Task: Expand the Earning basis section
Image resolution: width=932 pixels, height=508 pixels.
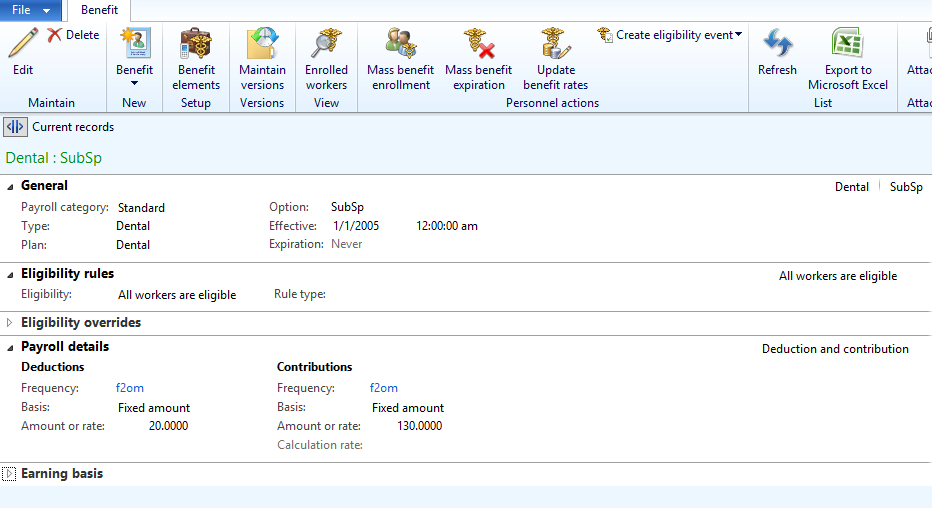Action: [x=10, y=474]
